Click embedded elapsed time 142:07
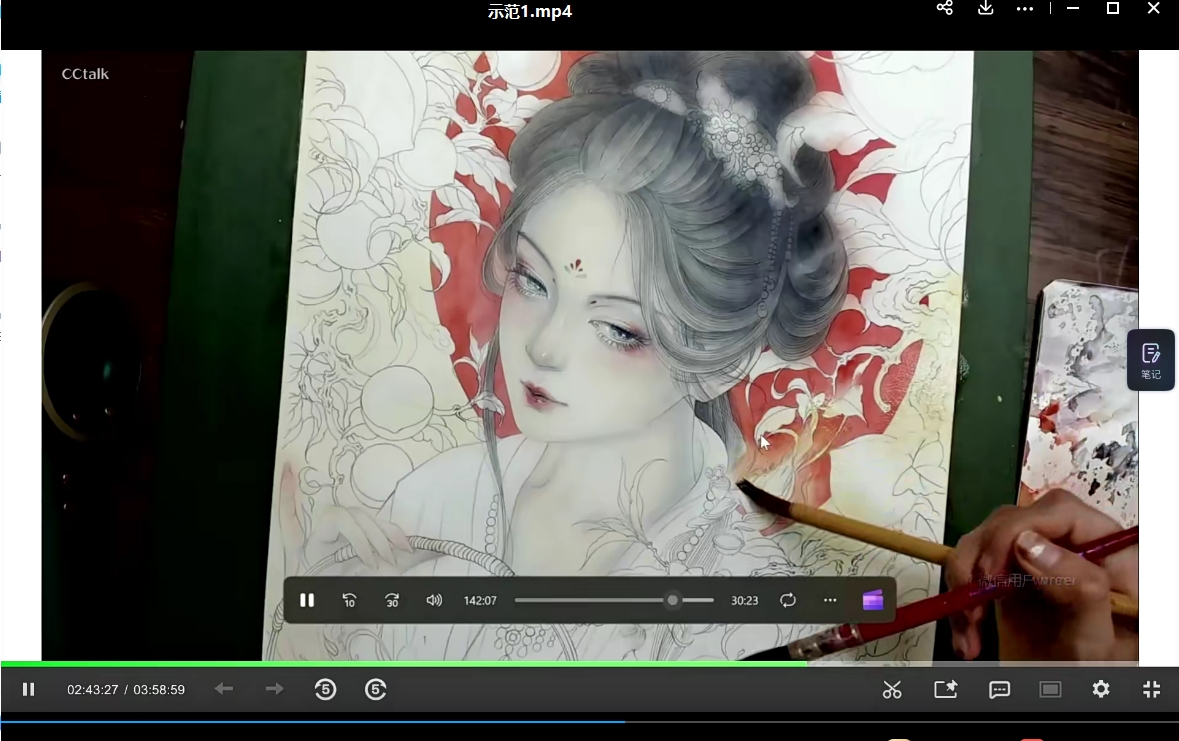1179x741 pixels. point(480,600)
